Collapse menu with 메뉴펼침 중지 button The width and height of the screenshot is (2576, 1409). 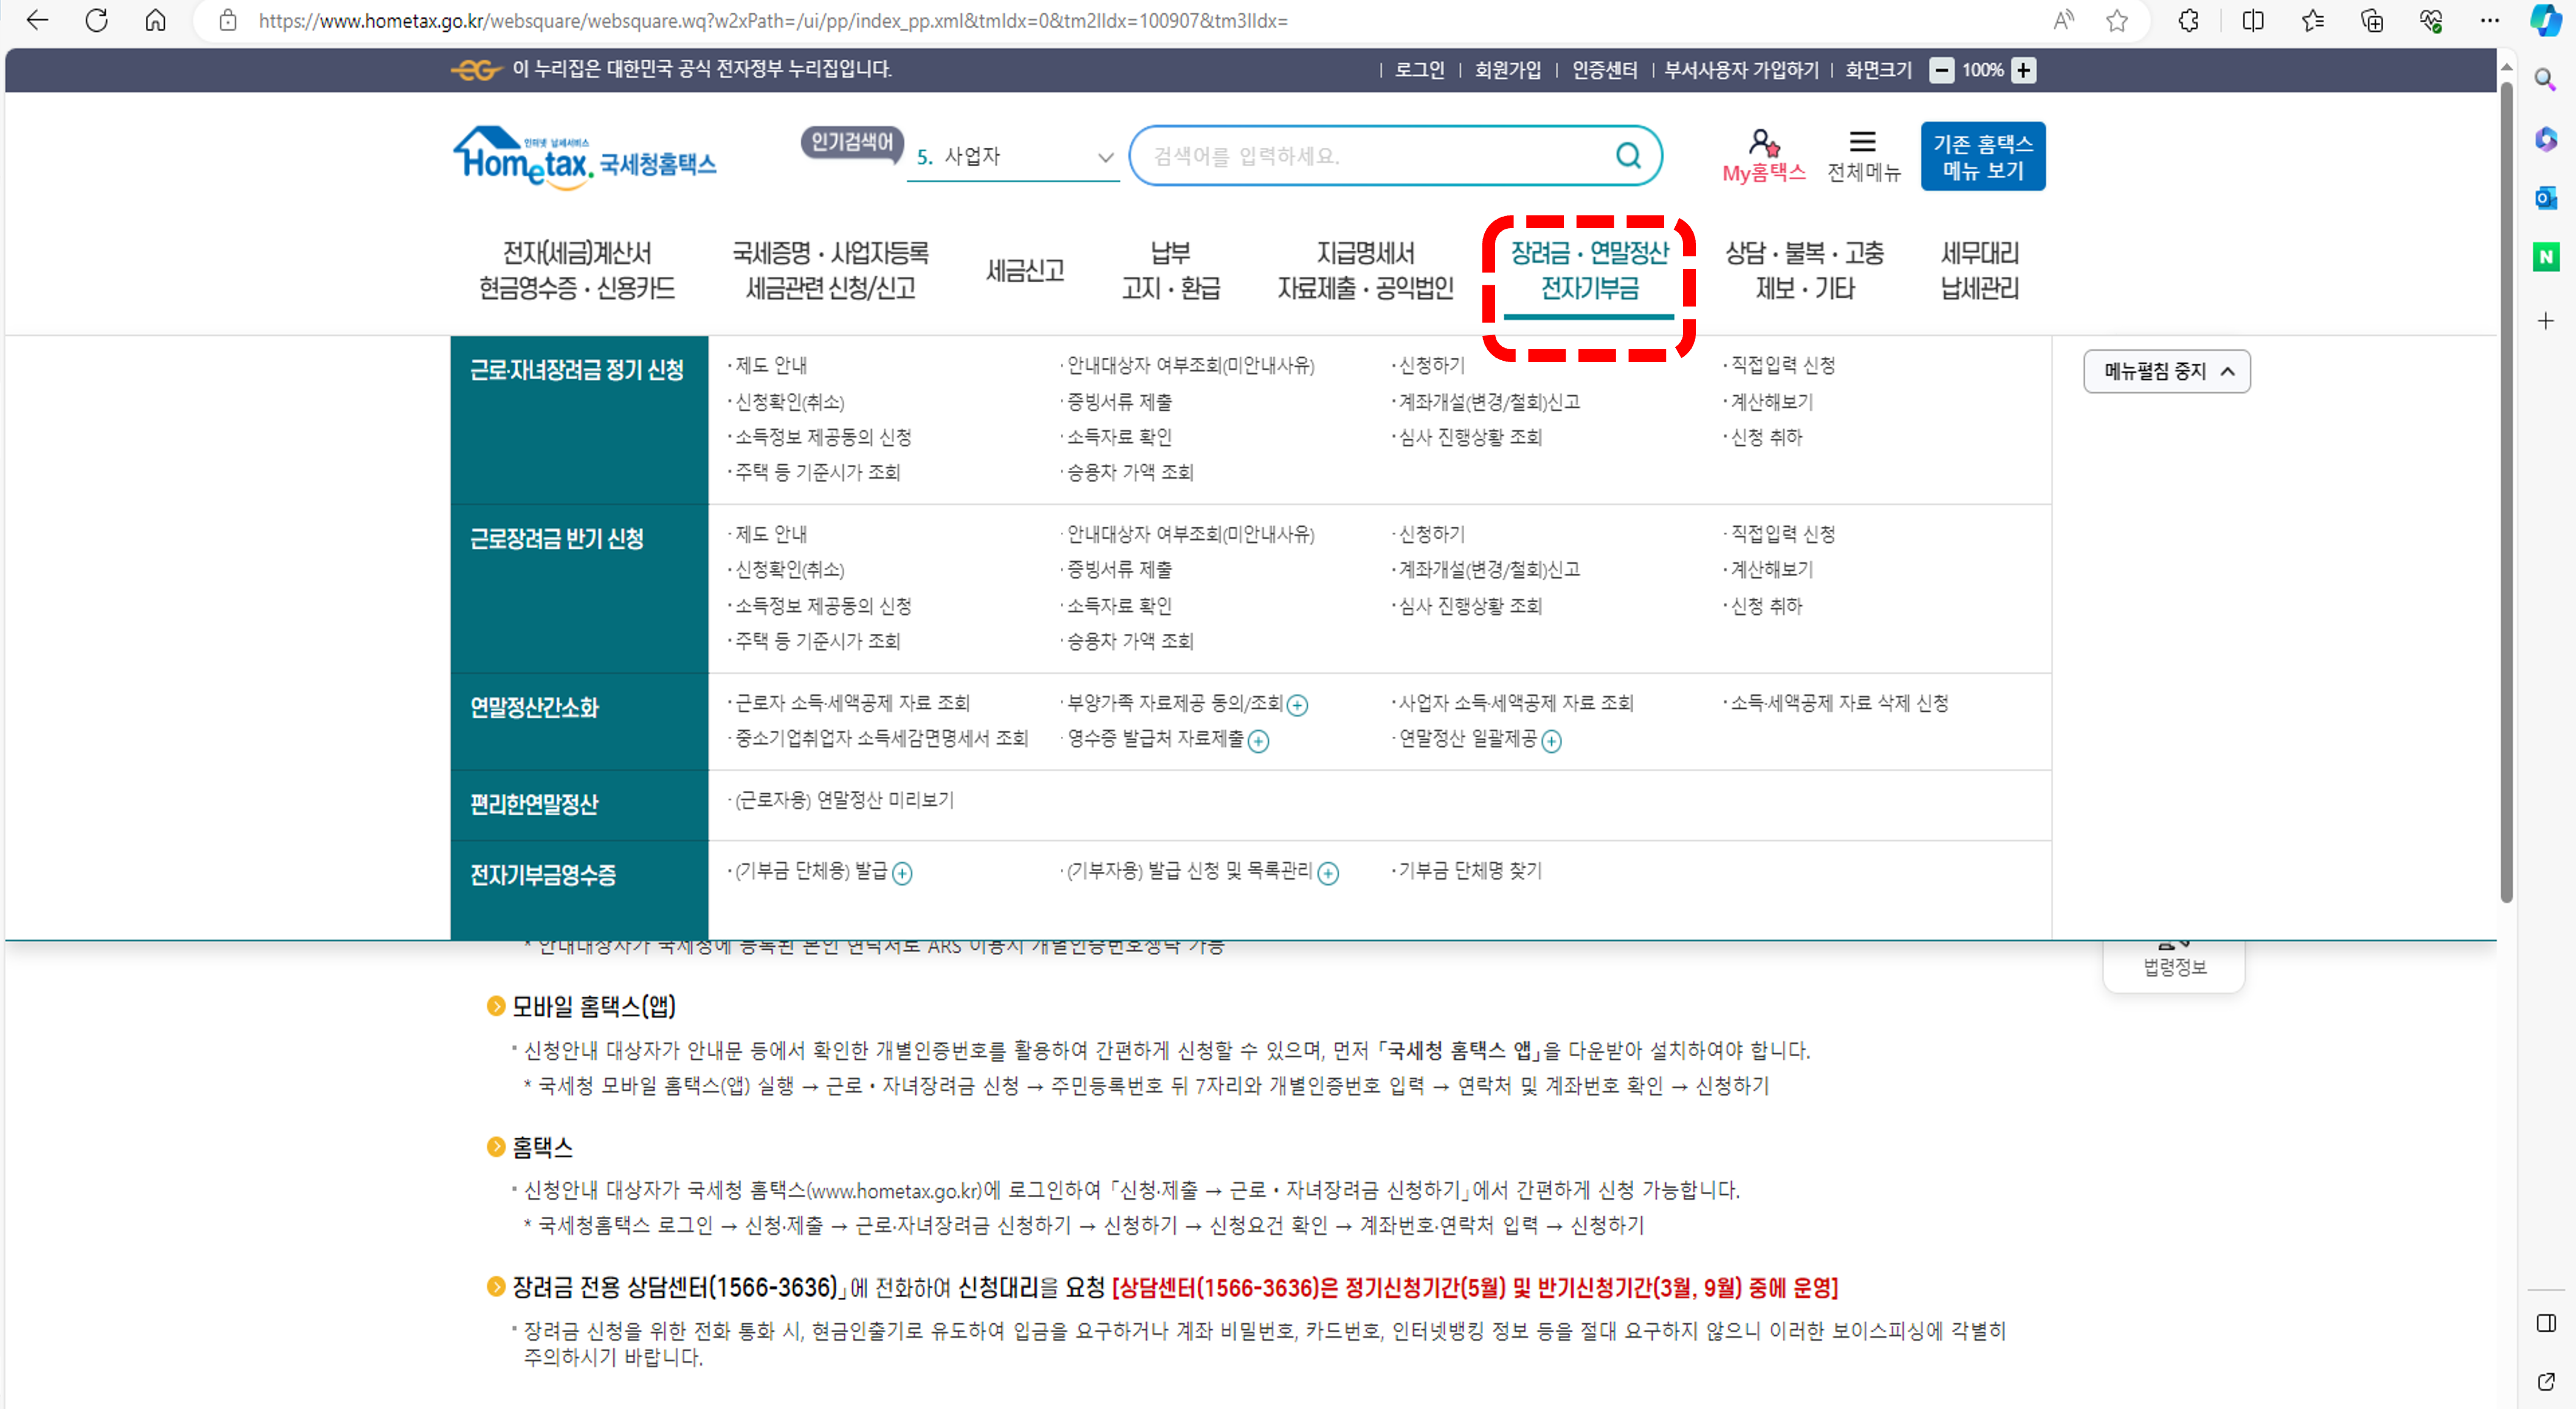(x=2166, y=371)
